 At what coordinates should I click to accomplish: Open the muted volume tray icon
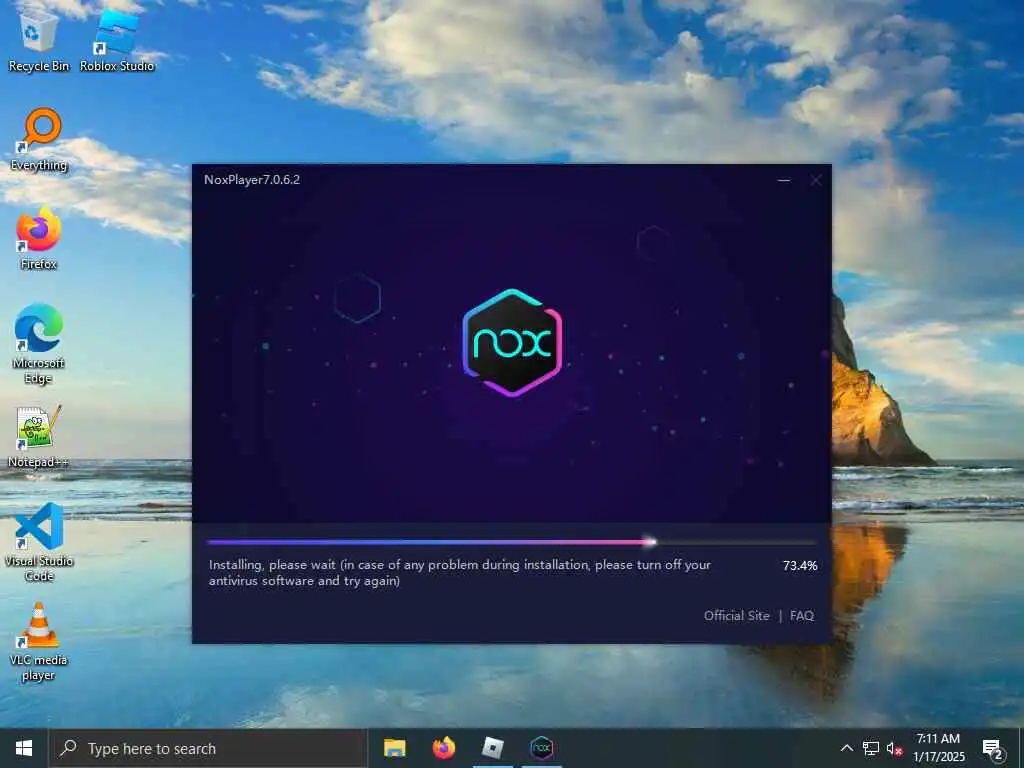[894, 748]
